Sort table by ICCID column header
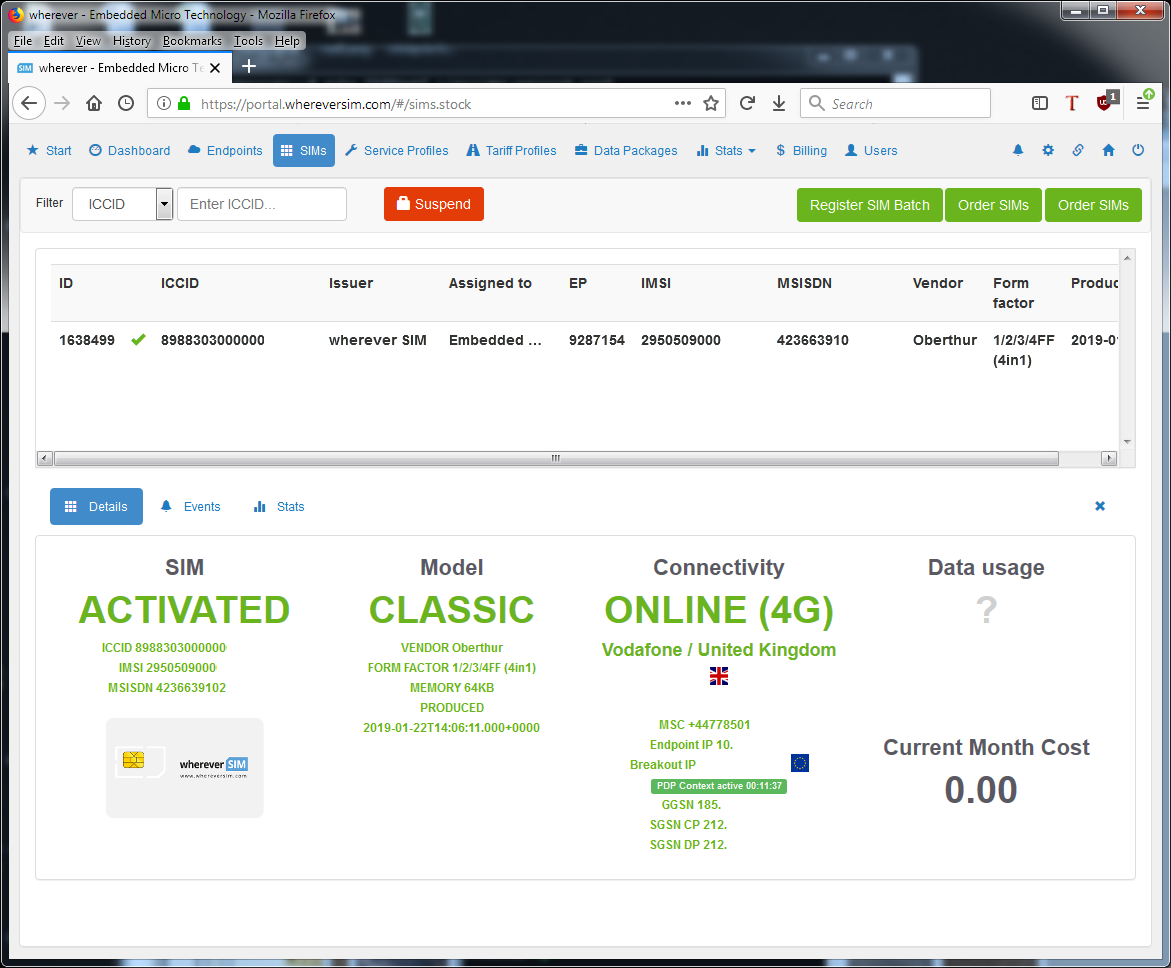This screenshot has height=968, width=1171. [x=180, y=283]
